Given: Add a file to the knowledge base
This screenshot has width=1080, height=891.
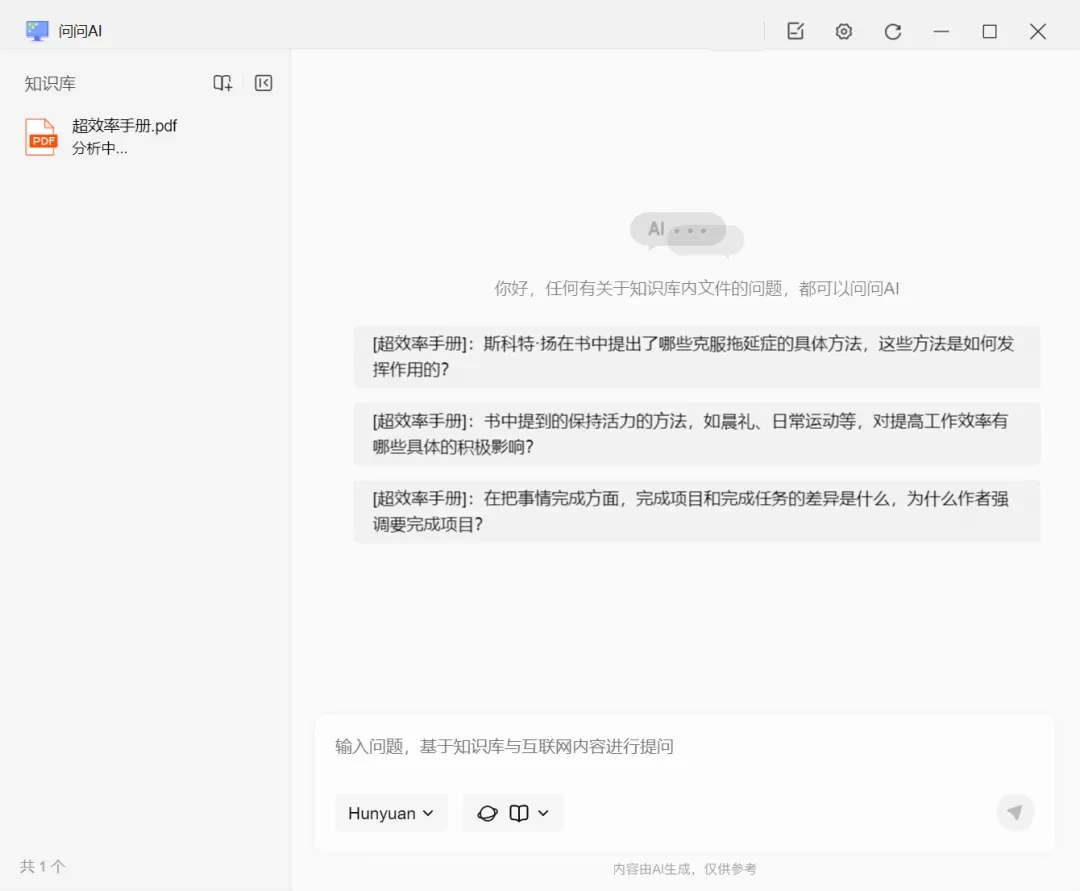Looking at the screenshot, I should pyautogui.click(x=222, y=83).
